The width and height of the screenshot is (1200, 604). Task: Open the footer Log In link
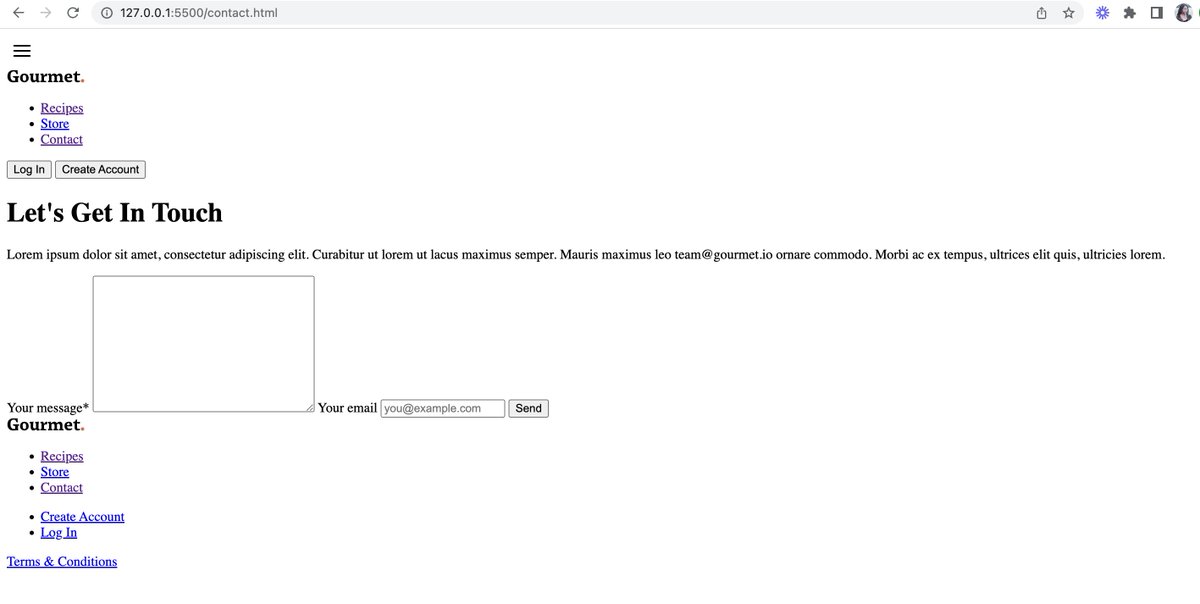(x=59, y=532)
